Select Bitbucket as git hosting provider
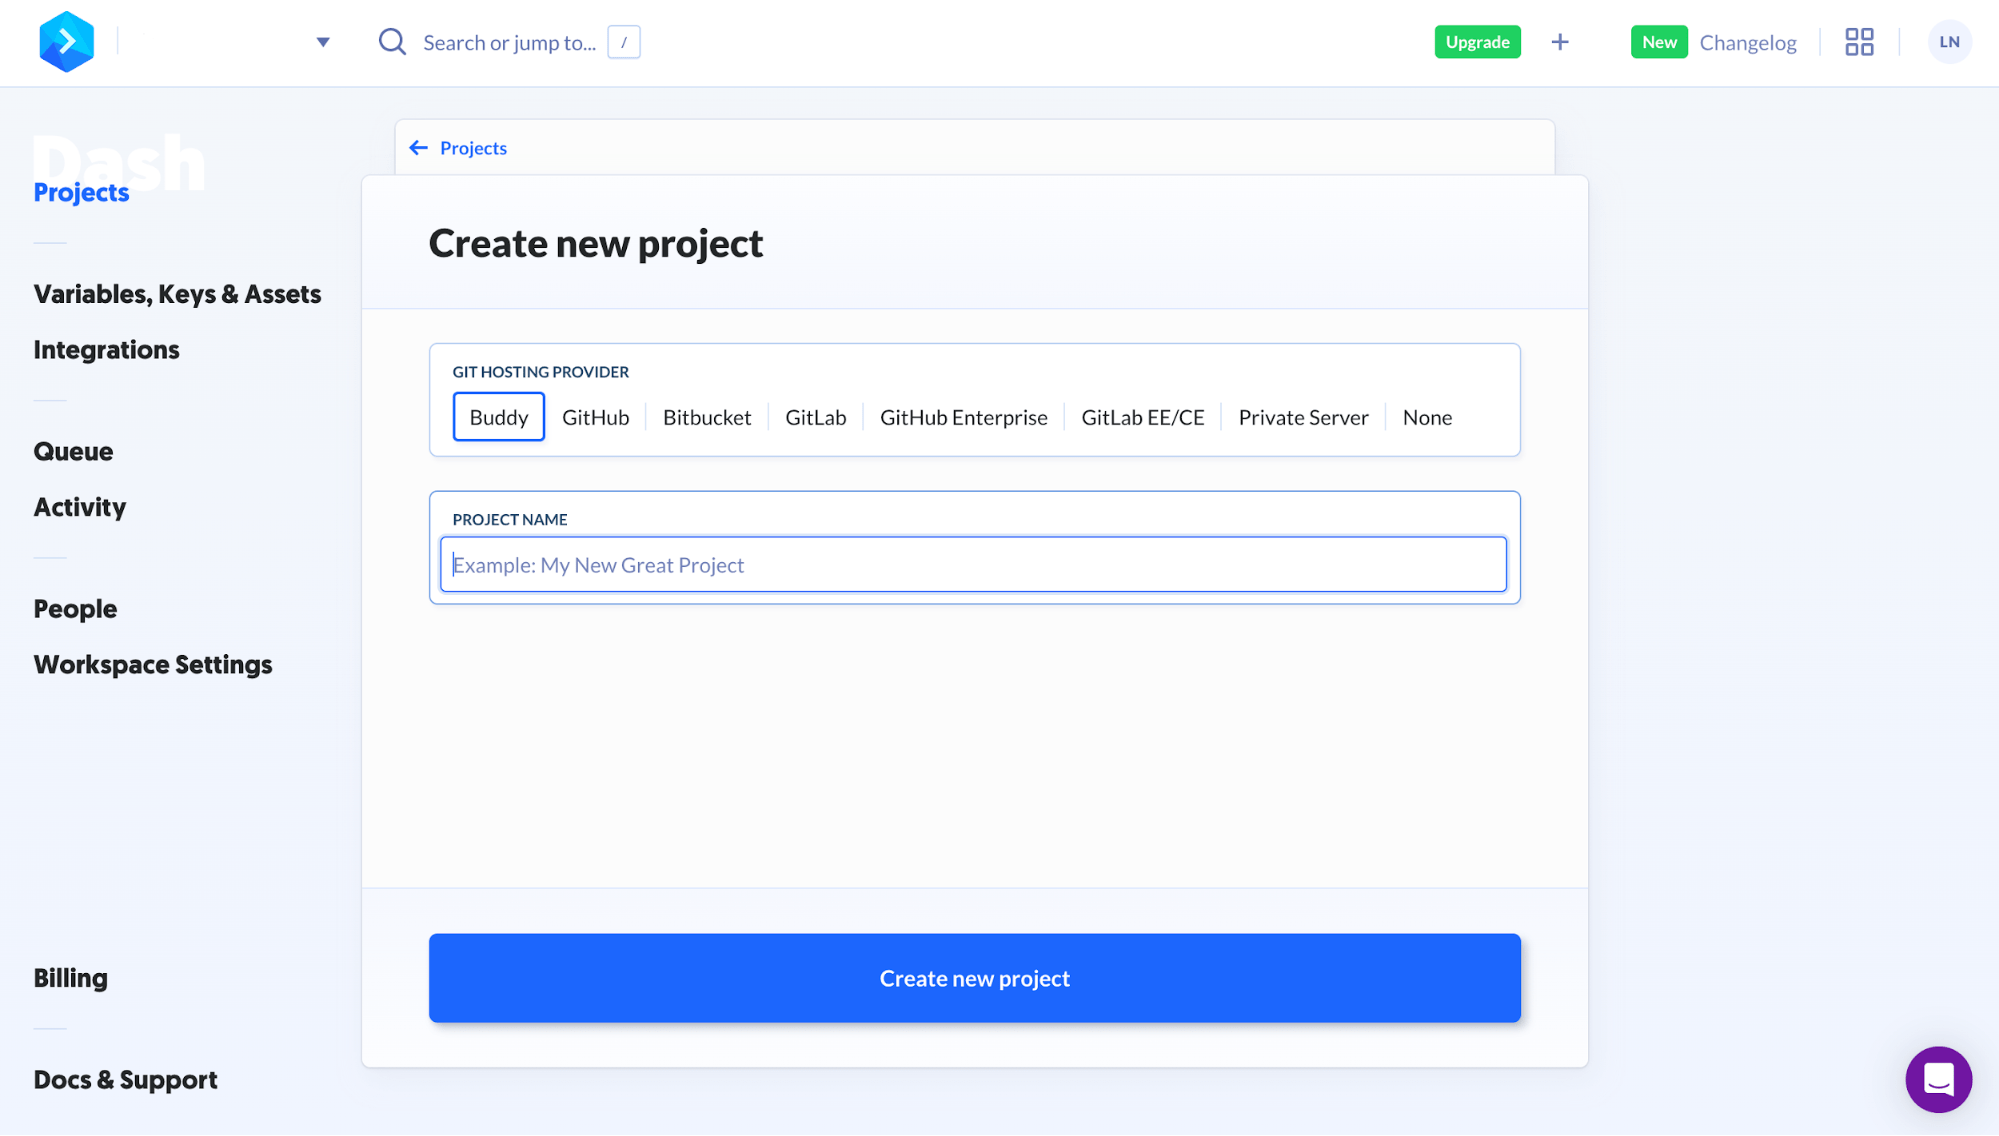 pos(707,417)
